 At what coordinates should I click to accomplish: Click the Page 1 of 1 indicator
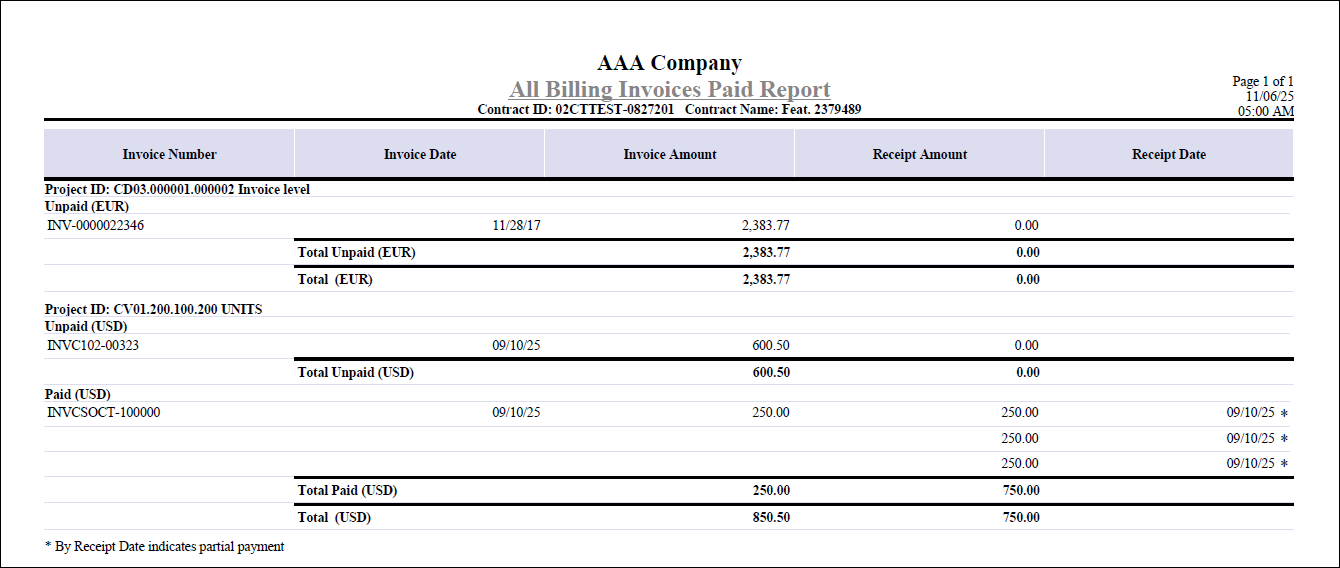pos(1262,81)
